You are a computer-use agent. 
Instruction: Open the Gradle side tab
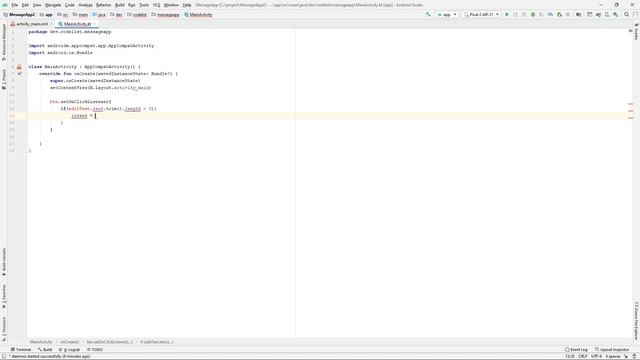(x=636, y=32)
